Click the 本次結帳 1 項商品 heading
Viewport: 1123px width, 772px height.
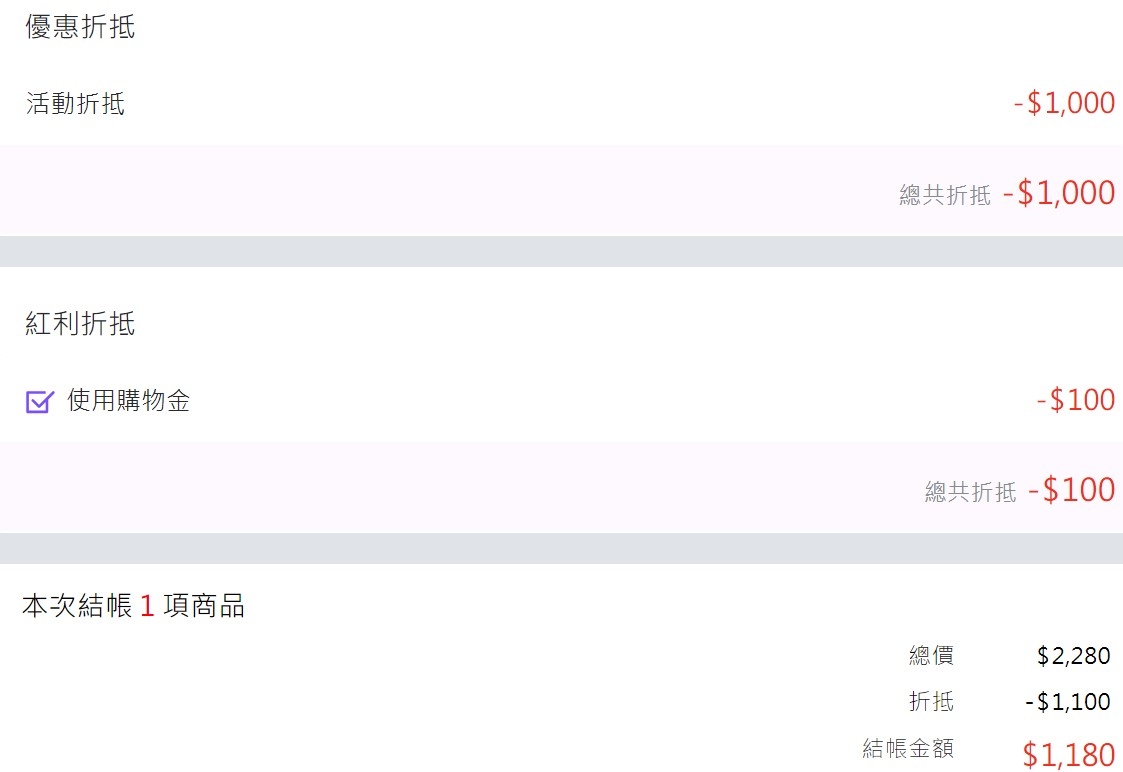(133, 606)
